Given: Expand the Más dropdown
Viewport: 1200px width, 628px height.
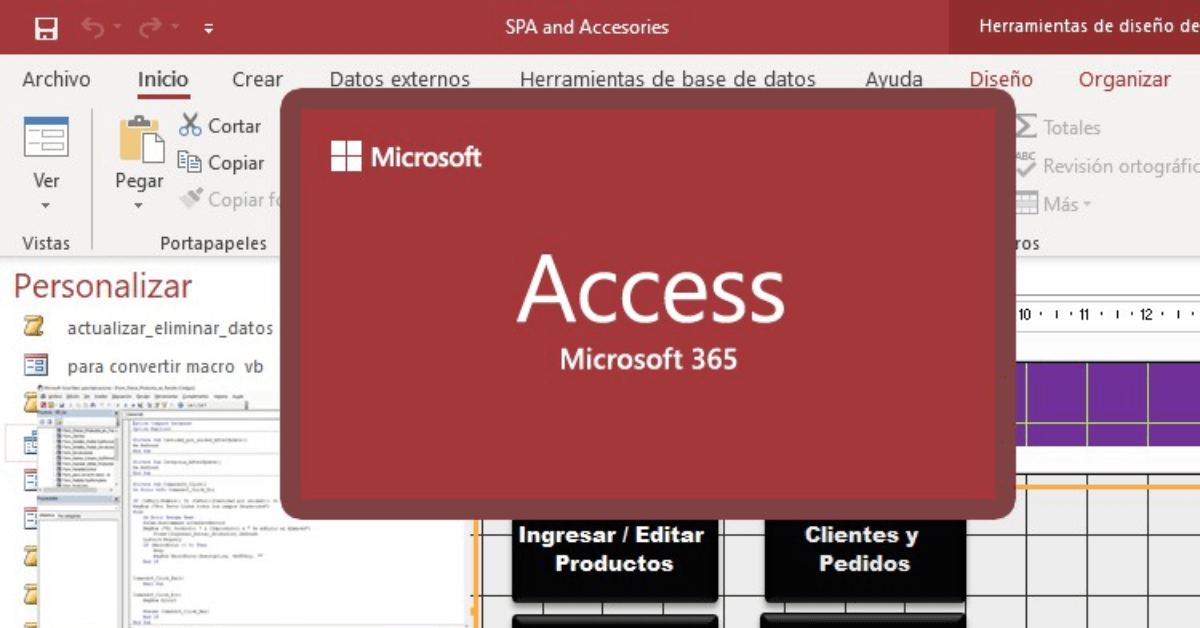Looking at the screenshot, I should point(1054,204).
